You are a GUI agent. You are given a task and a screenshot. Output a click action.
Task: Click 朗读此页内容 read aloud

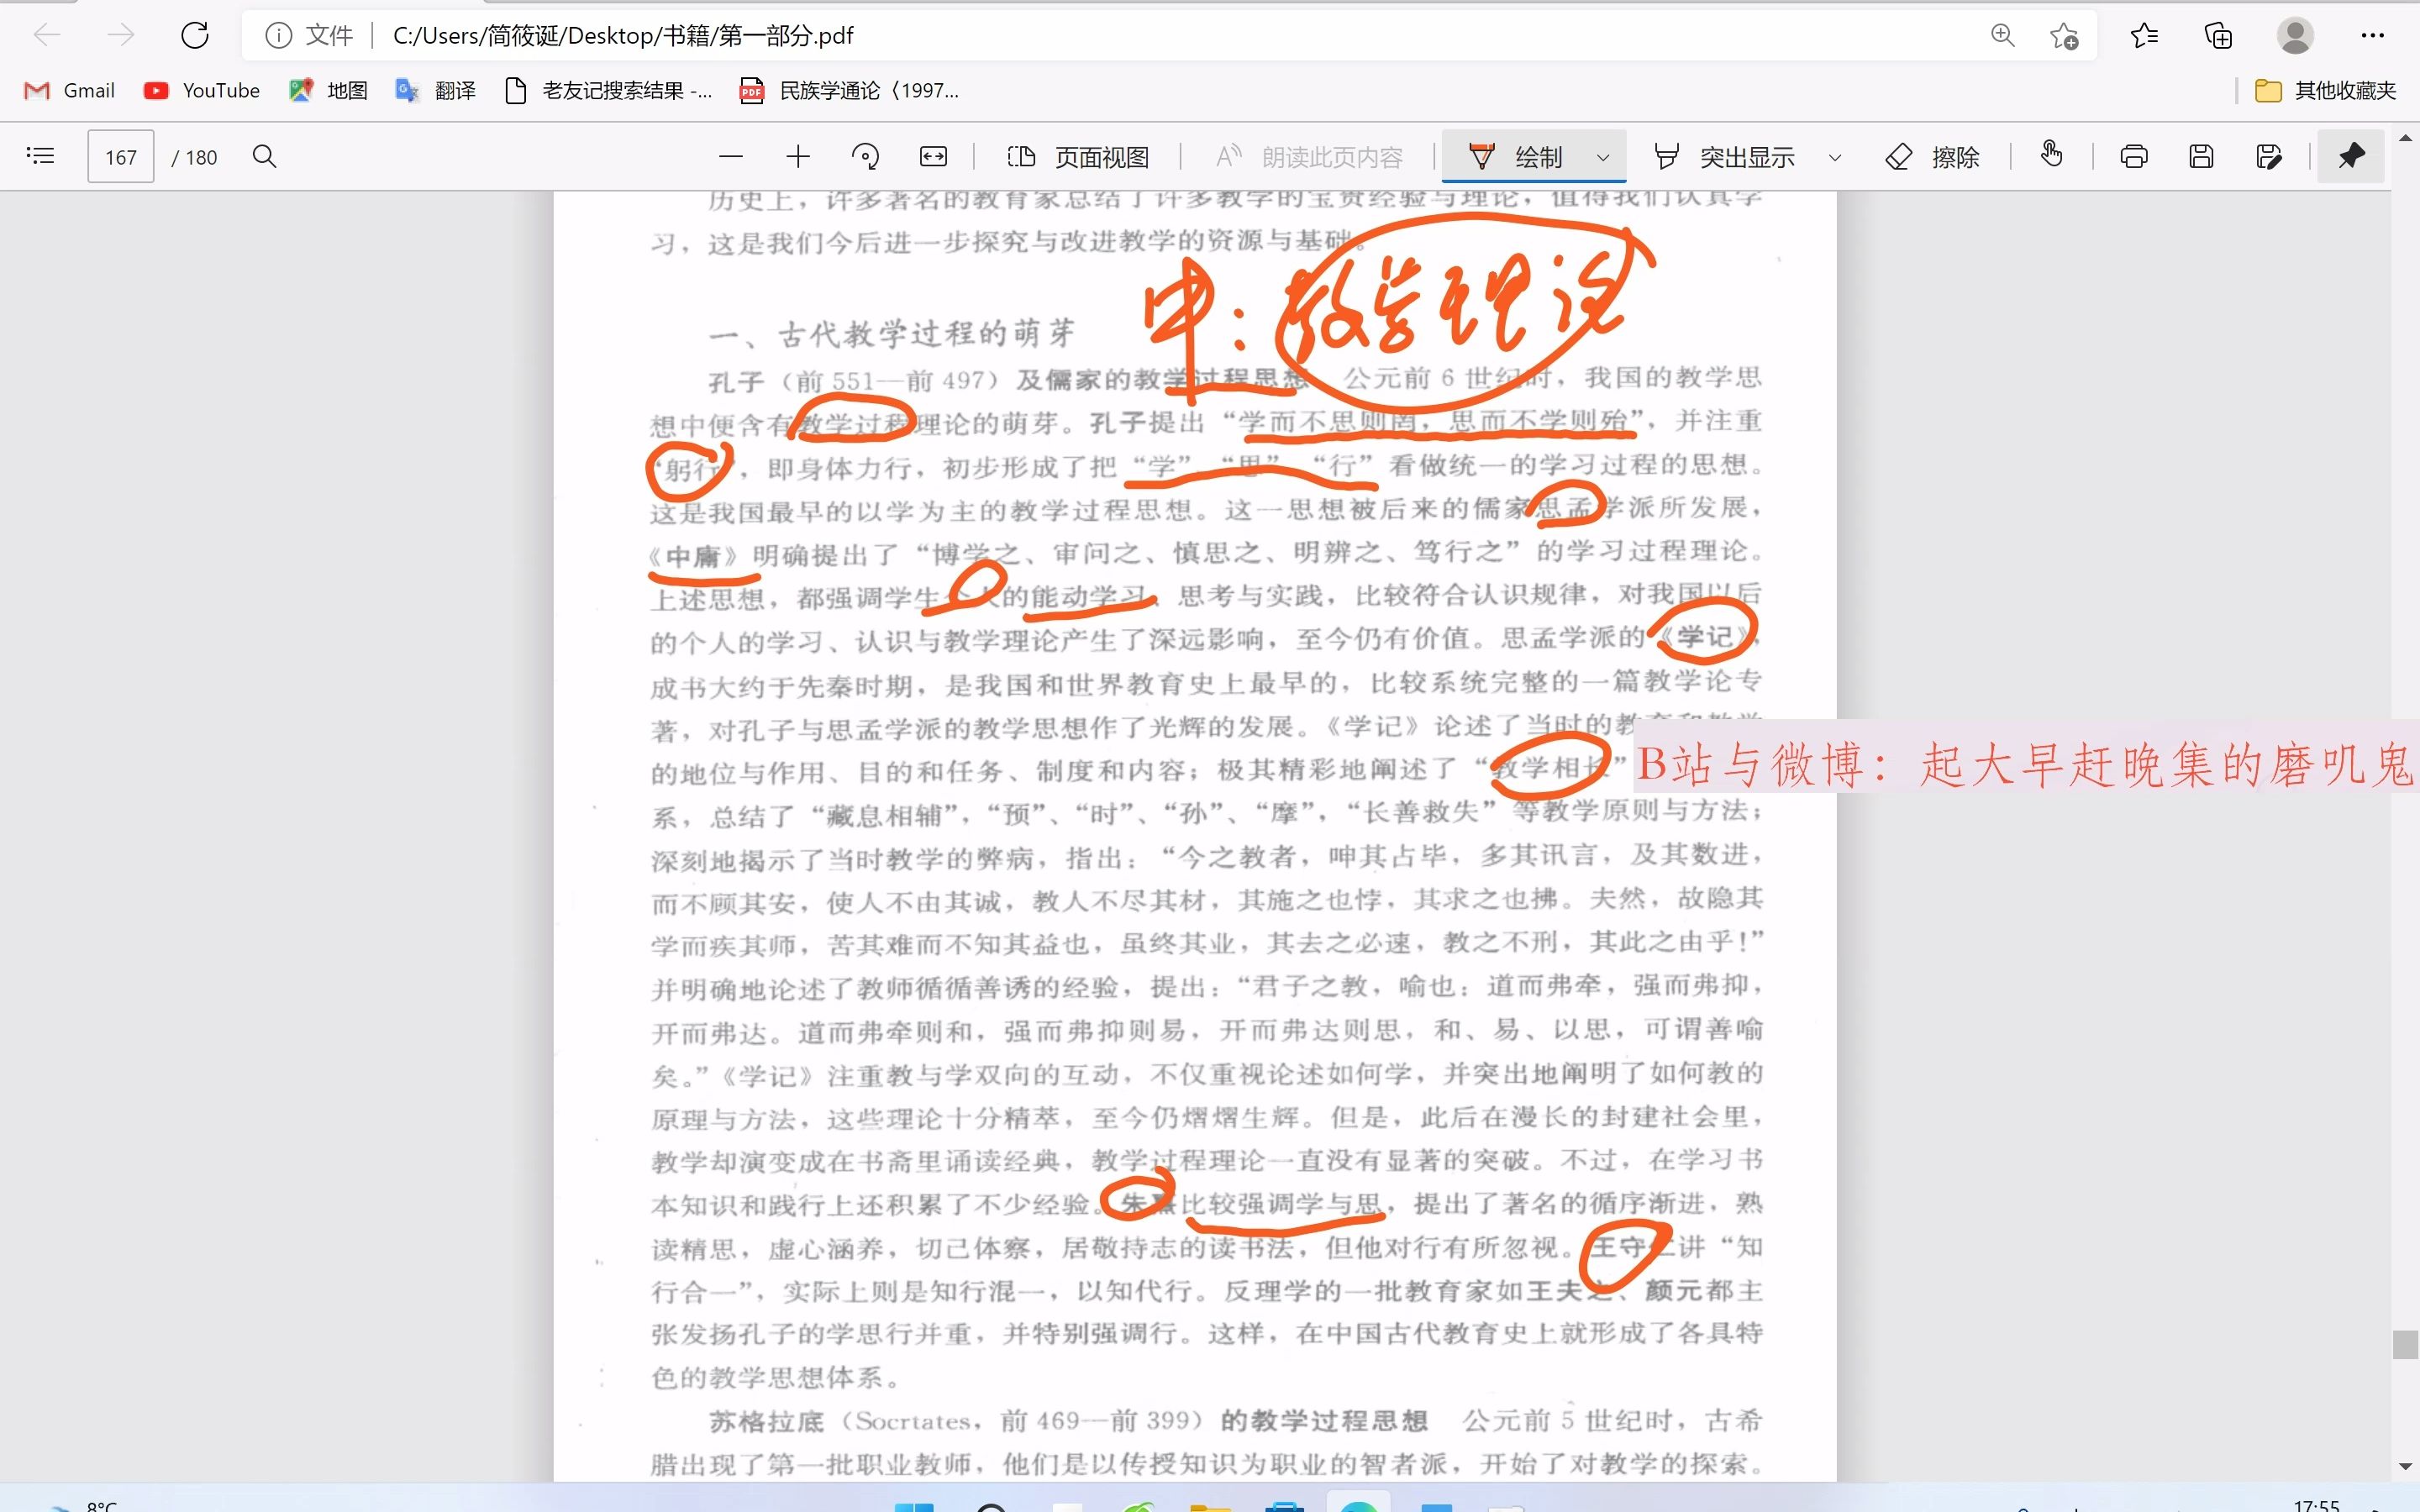click(x=1309, y=157)
